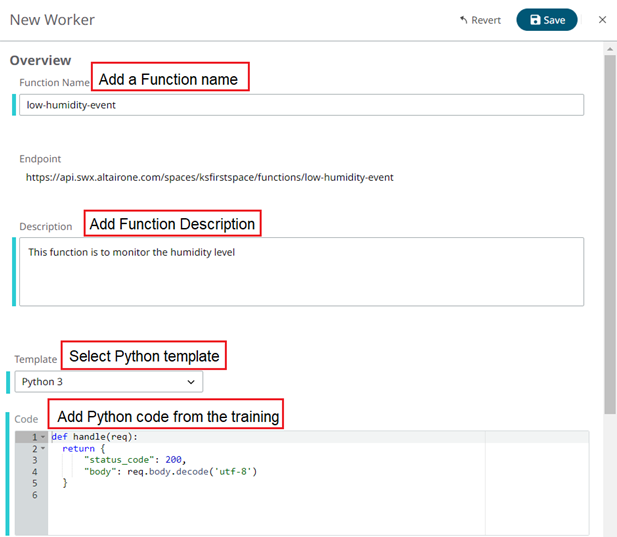This screenshot has width=617, height=537.
Task: Save the new worker
Action: click(546, 20)
